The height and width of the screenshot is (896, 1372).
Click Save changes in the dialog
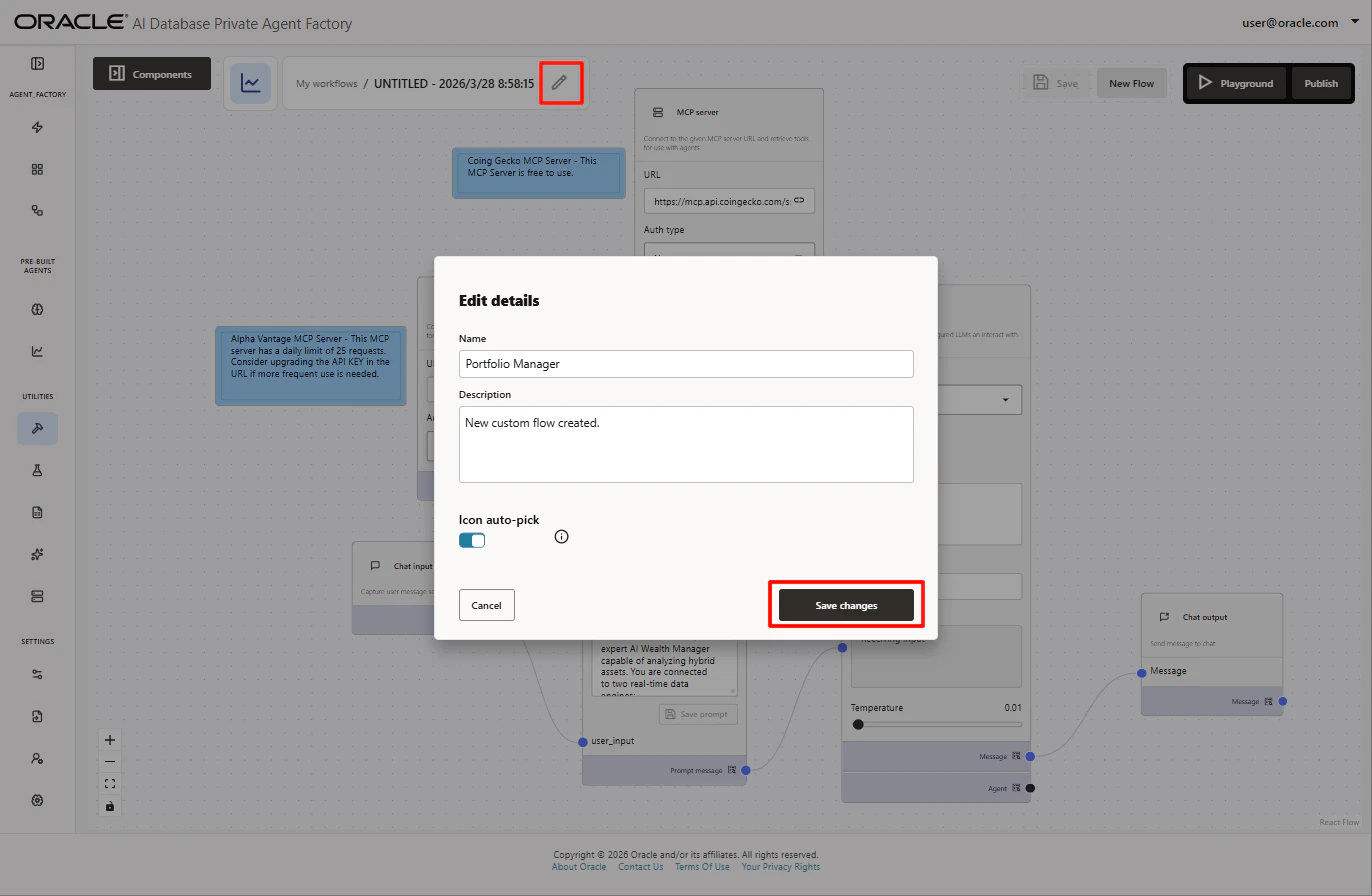pos(846,605)
